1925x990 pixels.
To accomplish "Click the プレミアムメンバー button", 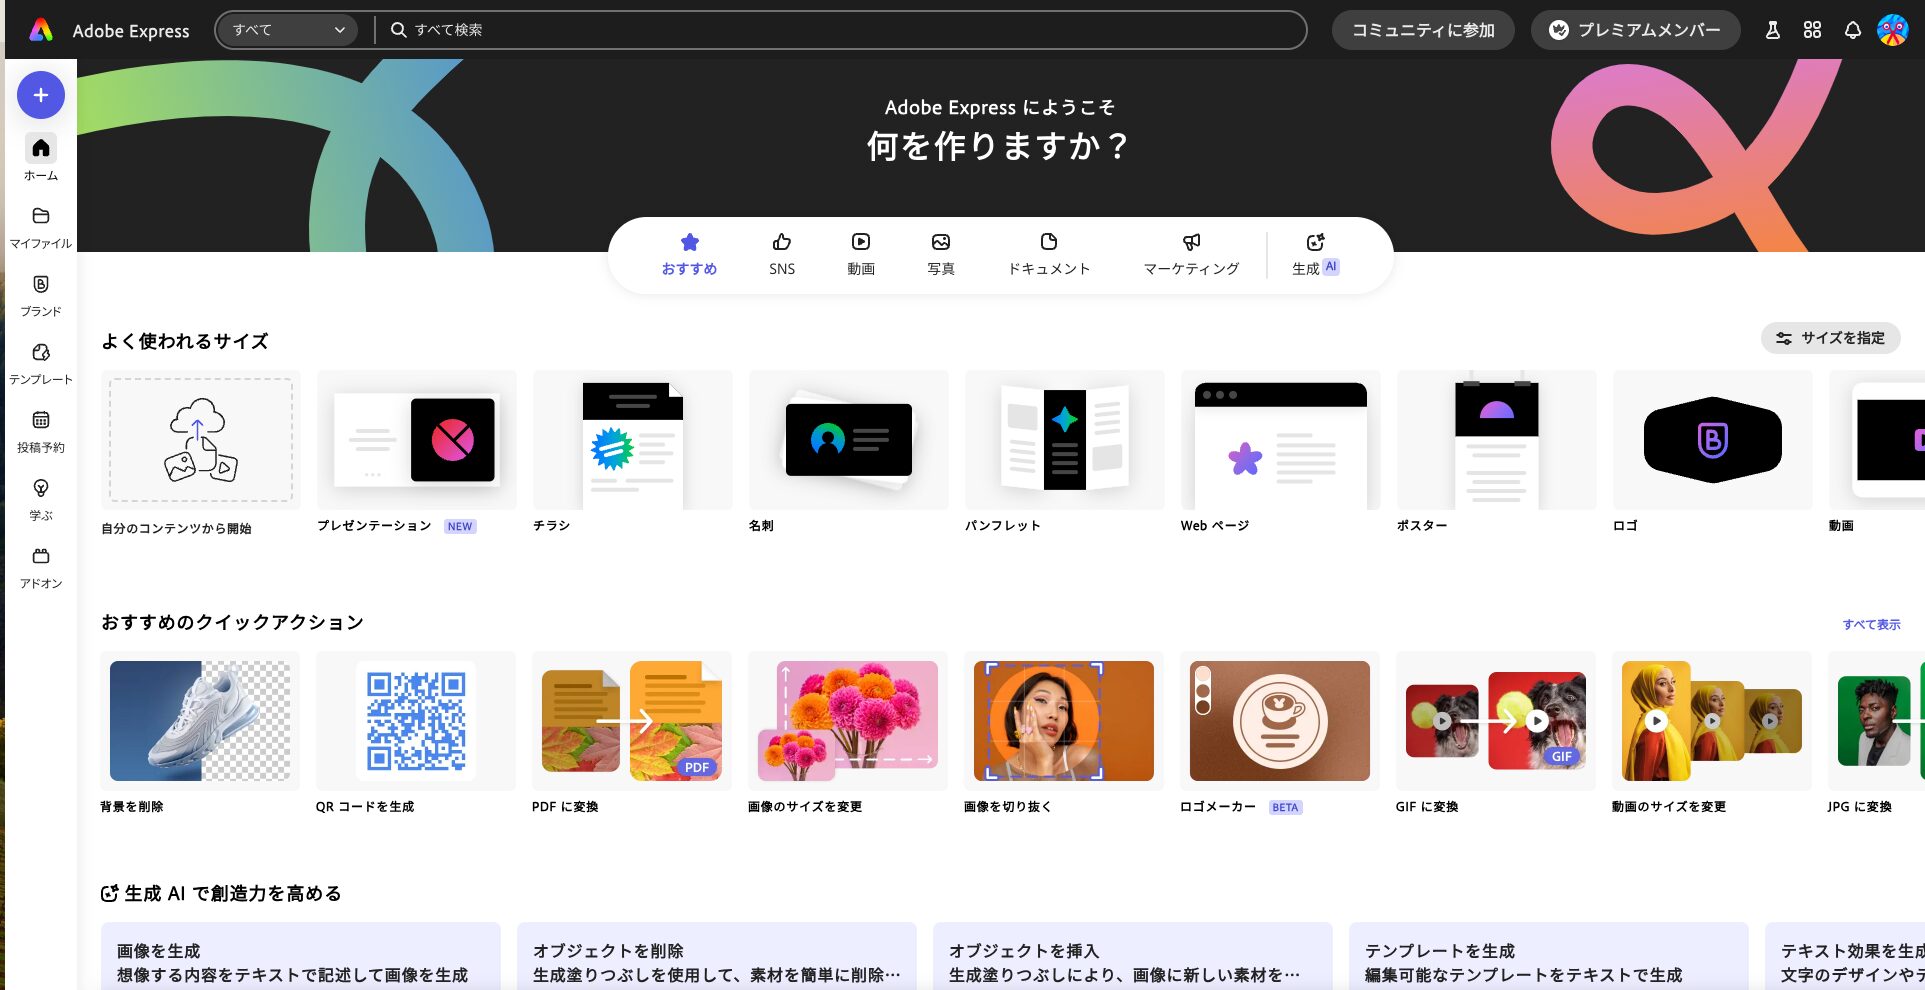I will (1635, 30).
